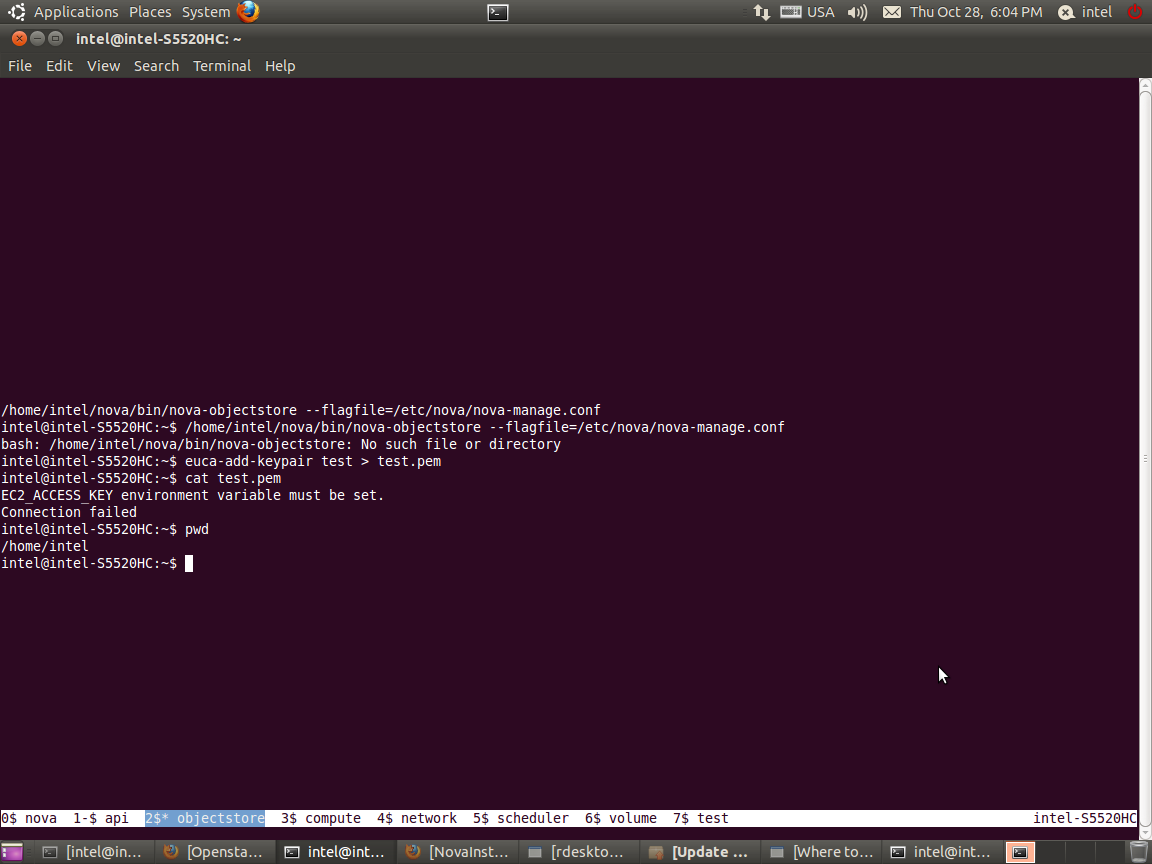Open the terminal Help menu

pyautogui.click(x=280, y=66)
